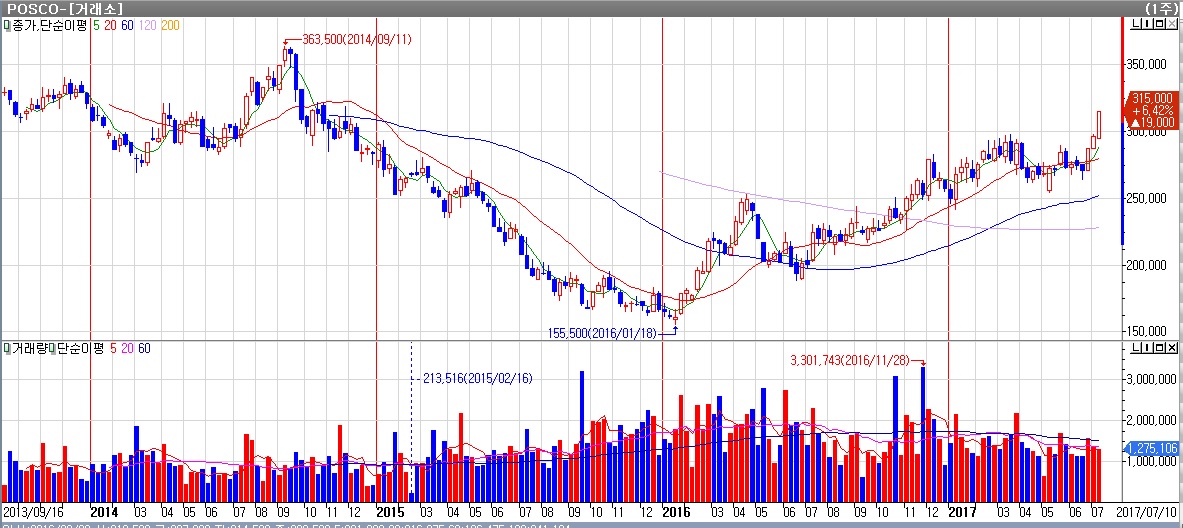Toggle the 종가 price indicator marker
The image size is (1183, 528).
[x=6, y=25]
